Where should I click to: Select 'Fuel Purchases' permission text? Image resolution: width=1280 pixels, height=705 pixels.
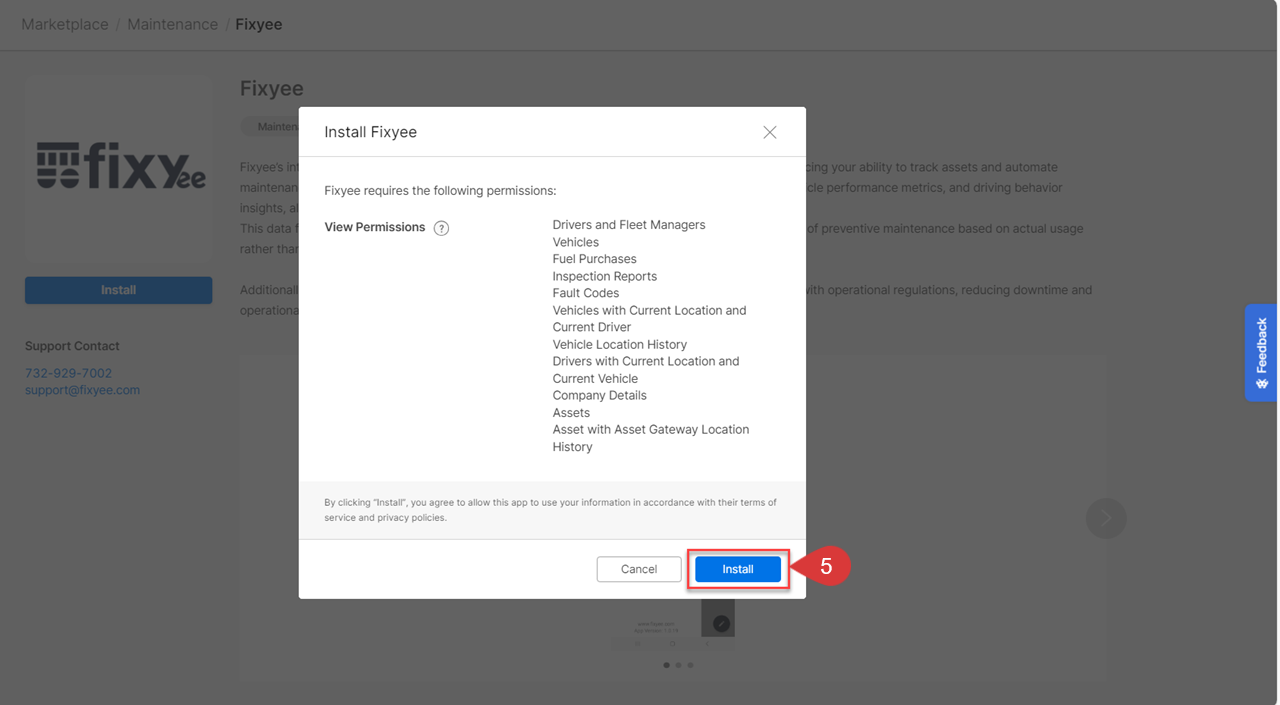click(x=594, y=259)
